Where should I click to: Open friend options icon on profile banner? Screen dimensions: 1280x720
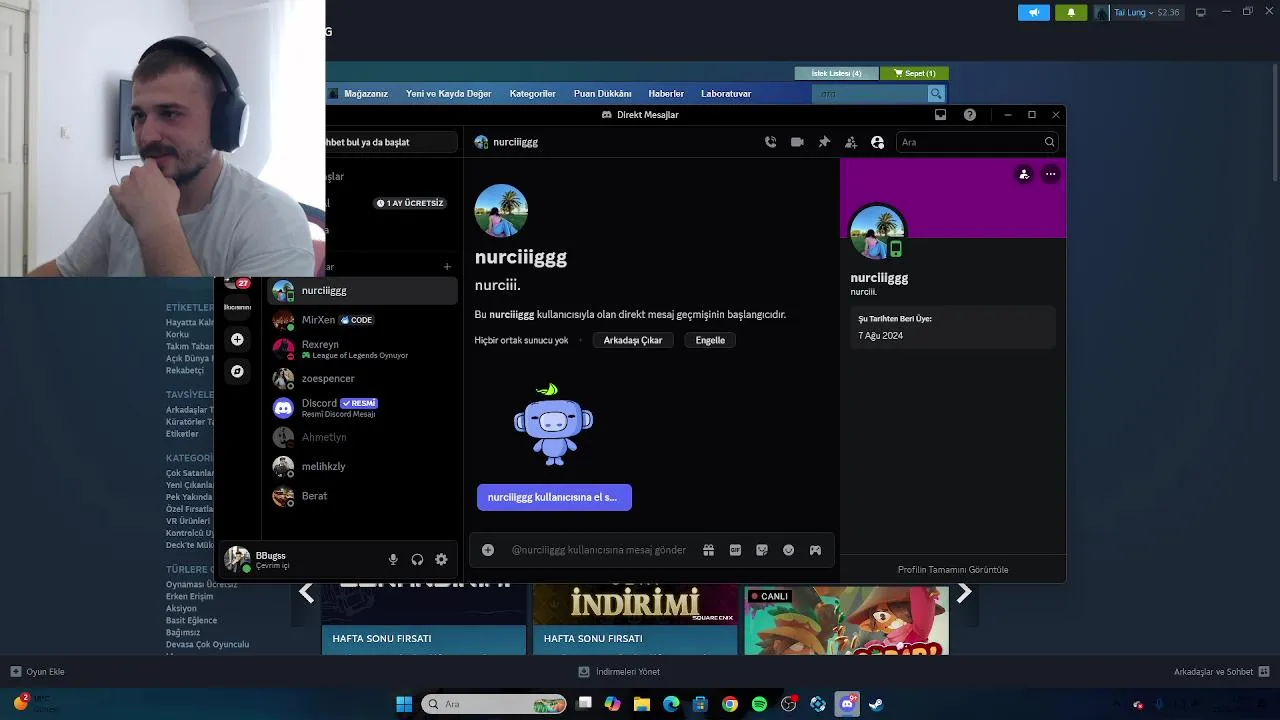click(1023, 174)
